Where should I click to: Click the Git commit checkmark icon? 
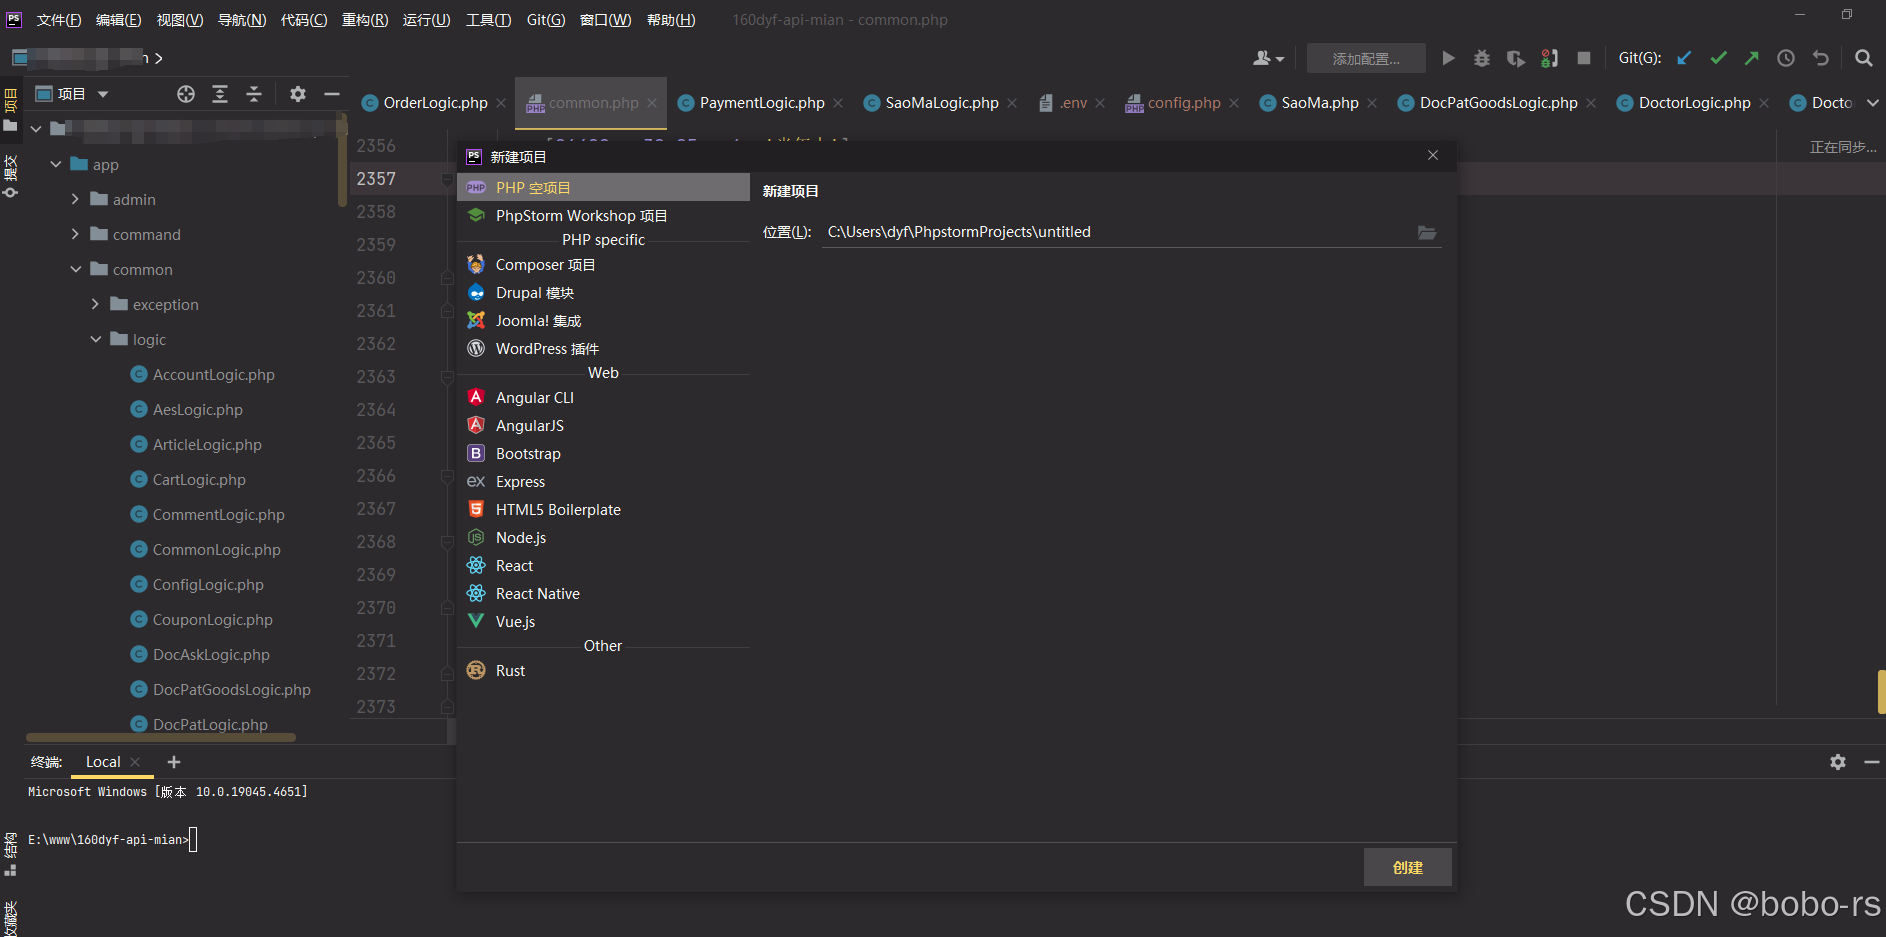(x=1718, y=58)
